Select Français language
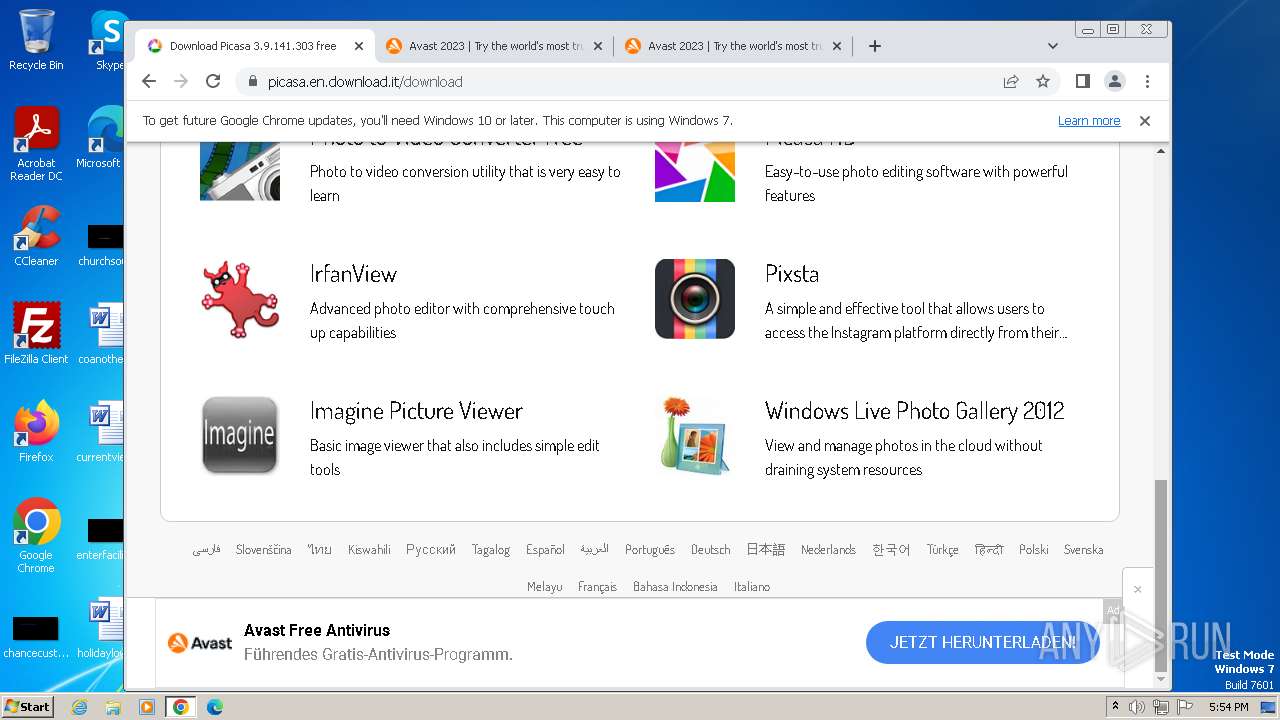This screenshot has width=1280, height=720. click(597, 587)
